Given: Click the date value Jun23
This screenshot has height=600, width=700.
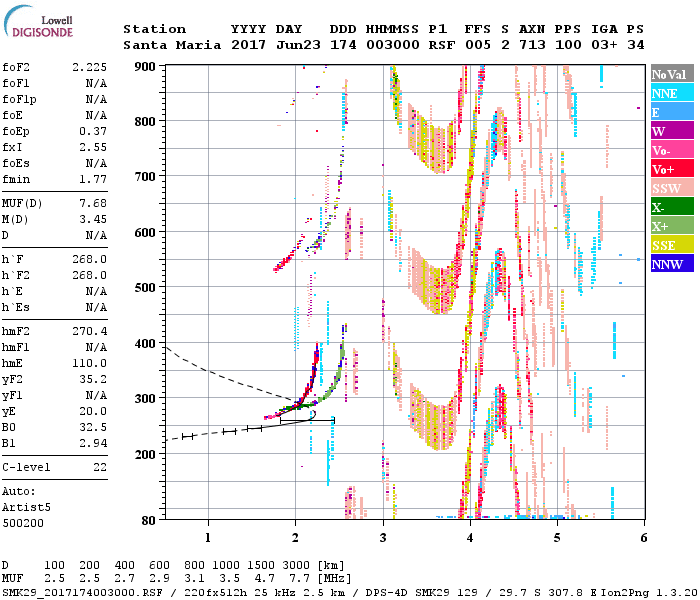Looking at the screenshot, I should (x=298, y=46).
